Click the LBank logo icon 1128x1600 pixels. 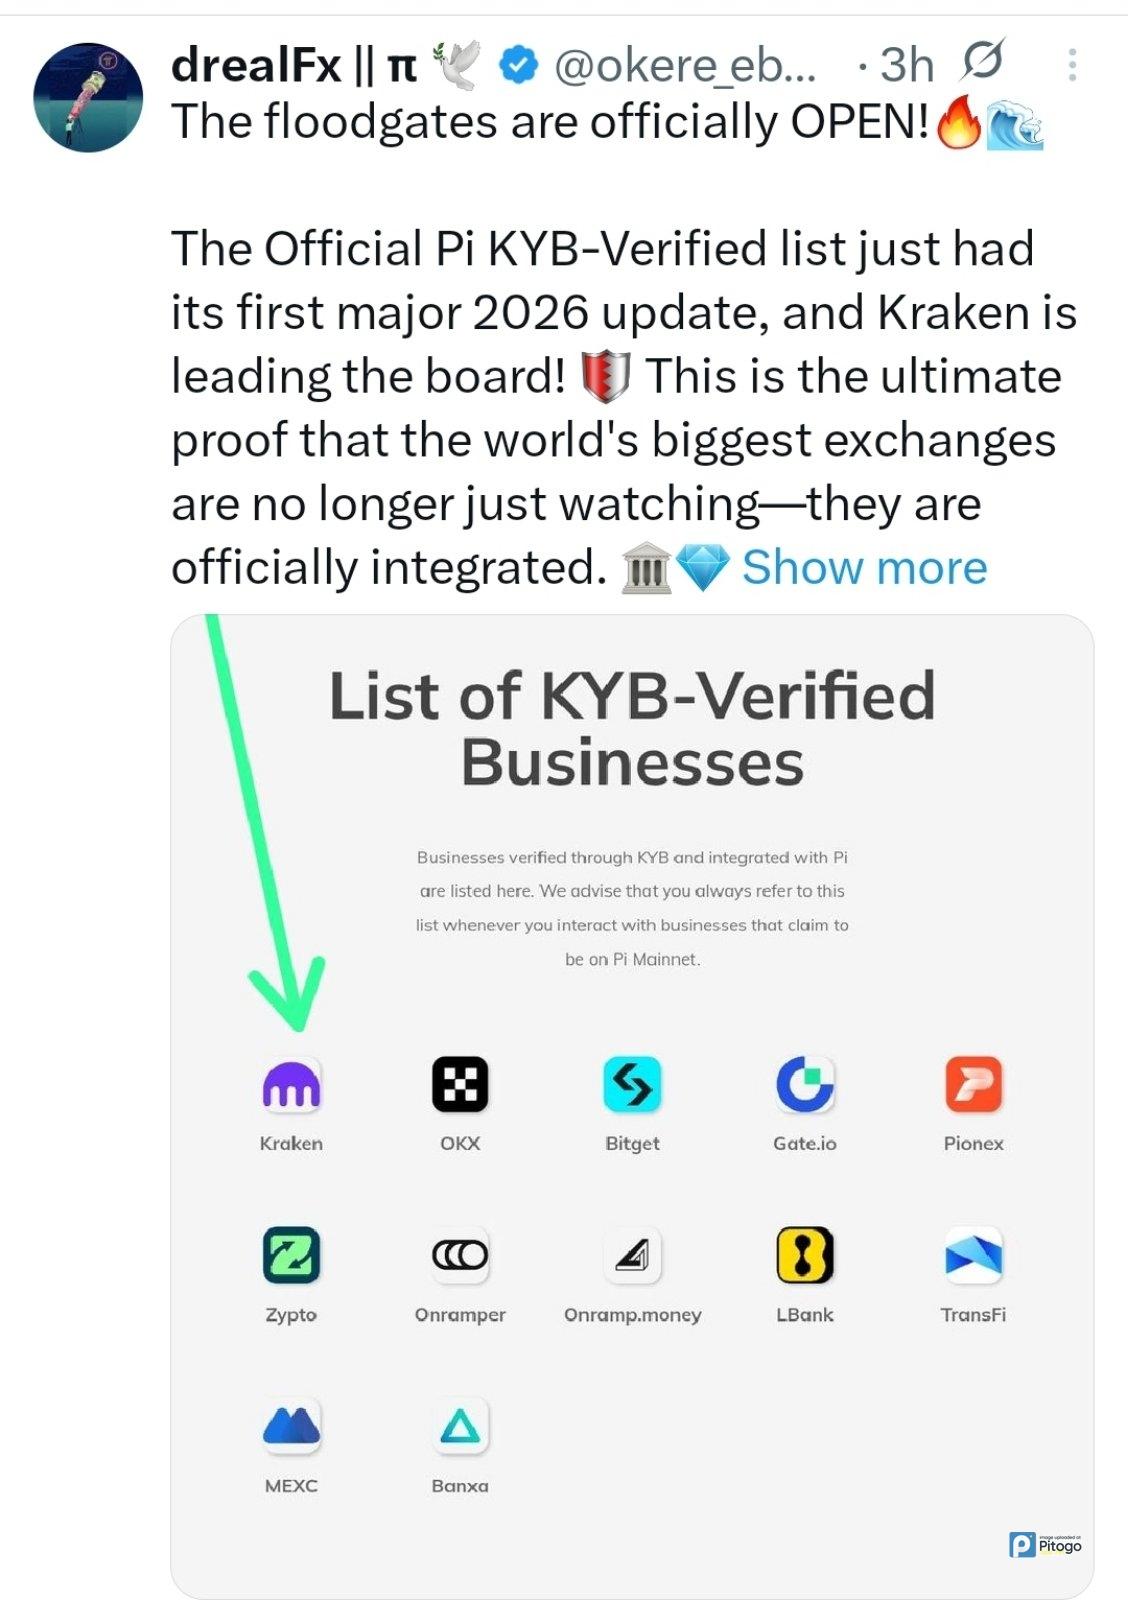(805, 1255)
